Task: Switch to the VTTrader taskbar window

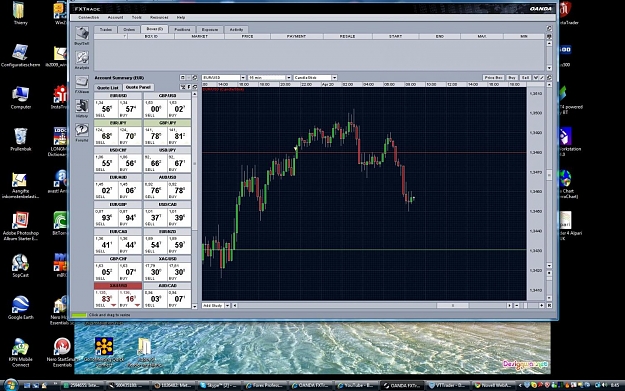Action: (447, 385)
